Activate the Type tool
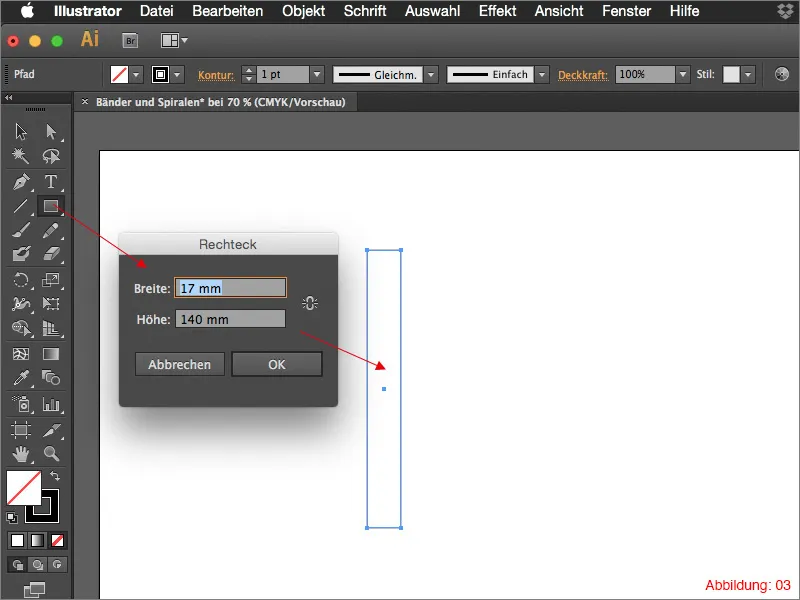800x600 pixels. click(x=51, y=182)
